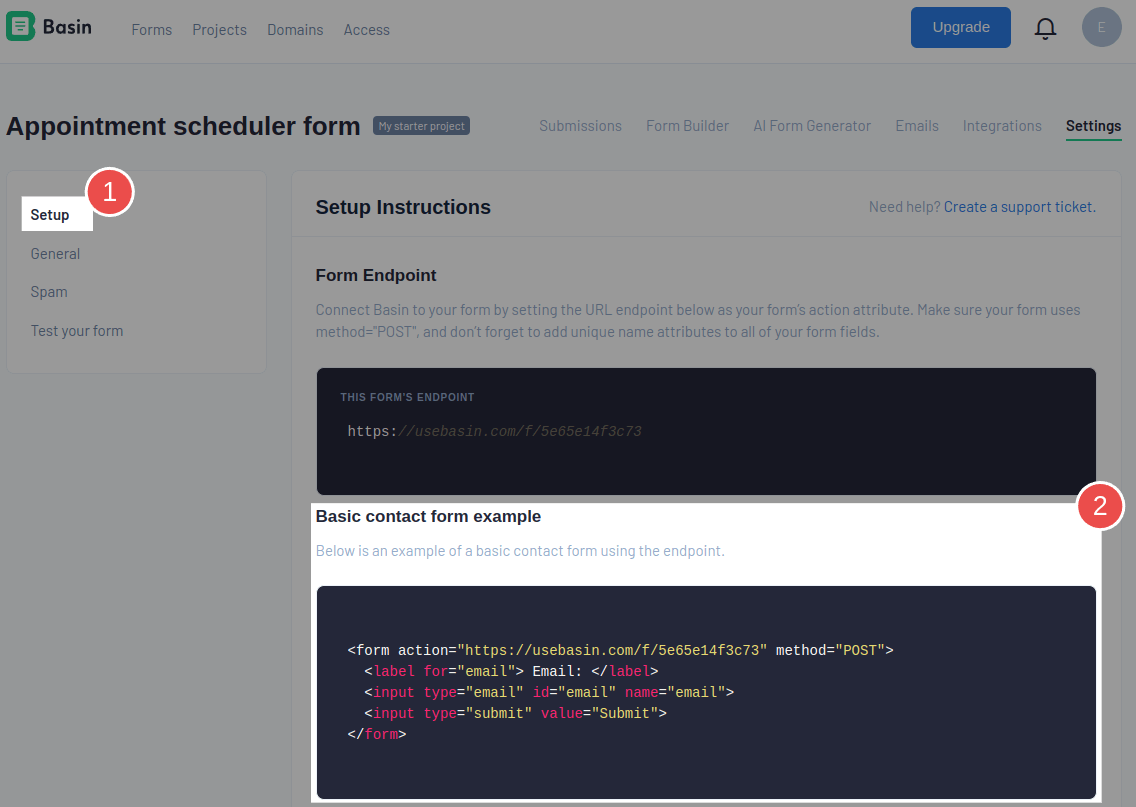Open the Emails tab
Viewport: 1136px width, 807px height.
coord(917,125)
